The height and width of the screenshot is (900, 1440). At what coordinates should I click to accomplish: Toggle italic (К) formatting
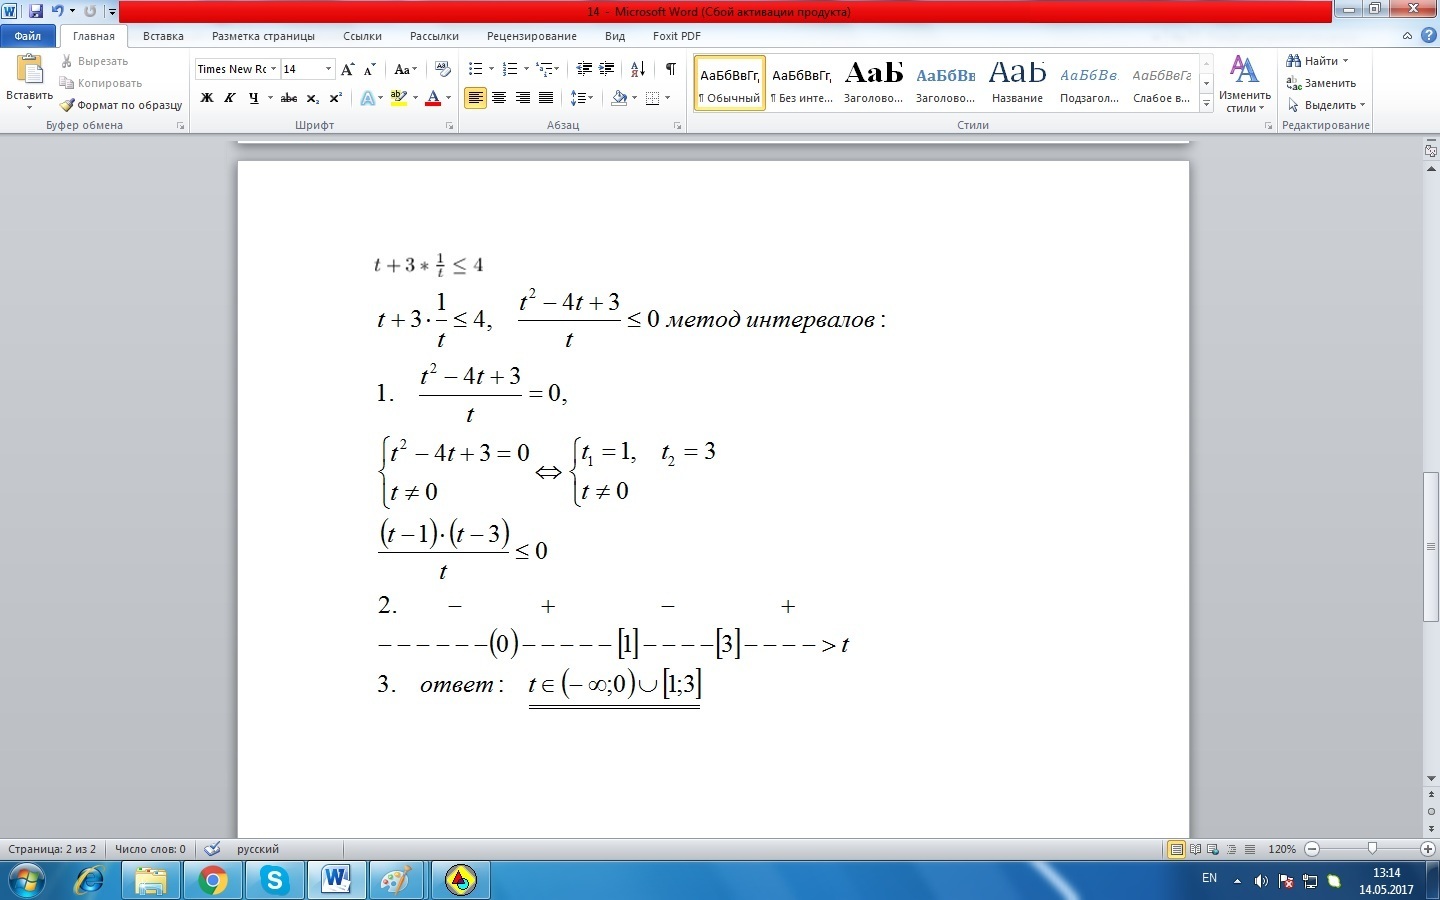230,98
